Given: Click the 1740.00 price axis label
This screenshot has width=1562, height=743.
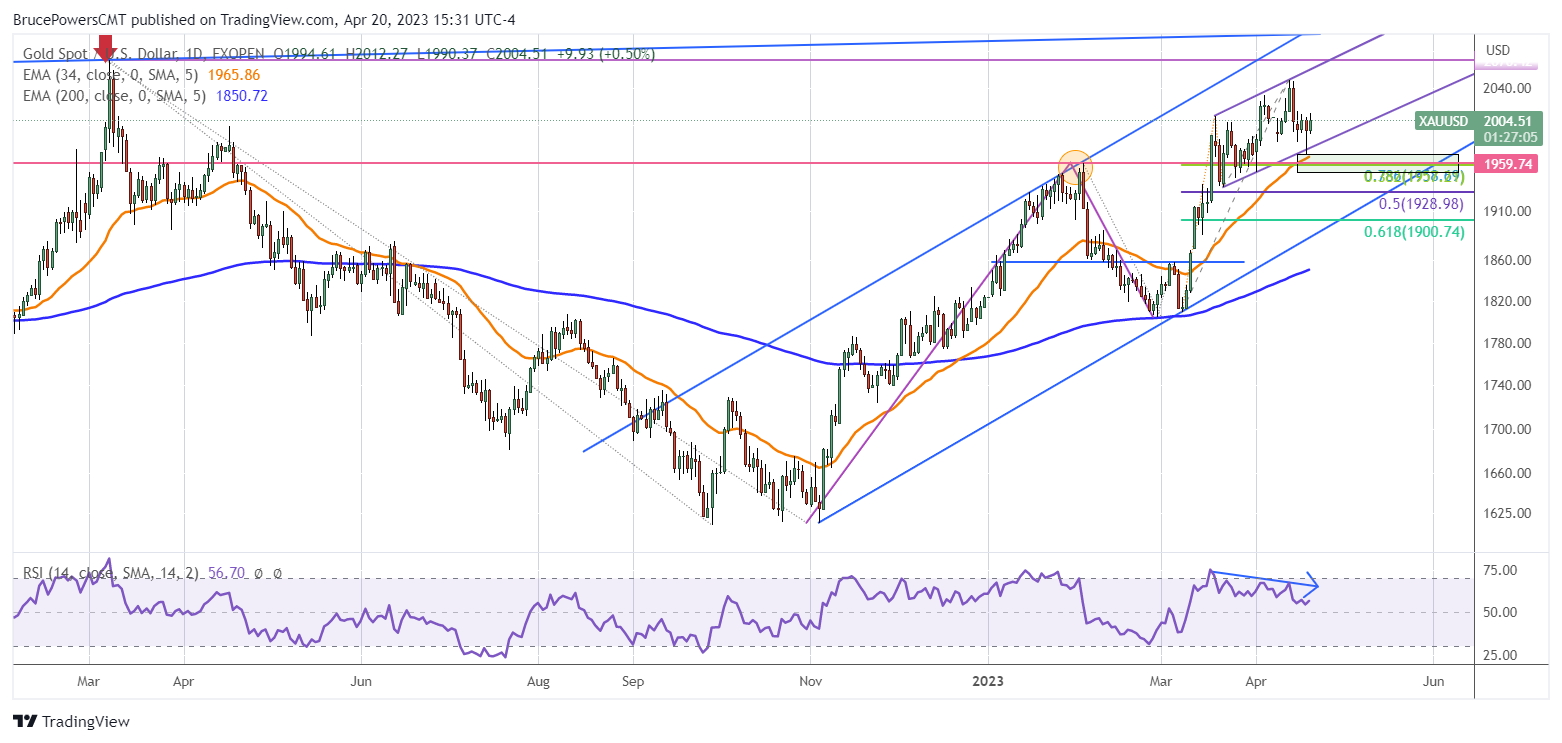Looking at the screenshot, I should tap(1507, 385).
